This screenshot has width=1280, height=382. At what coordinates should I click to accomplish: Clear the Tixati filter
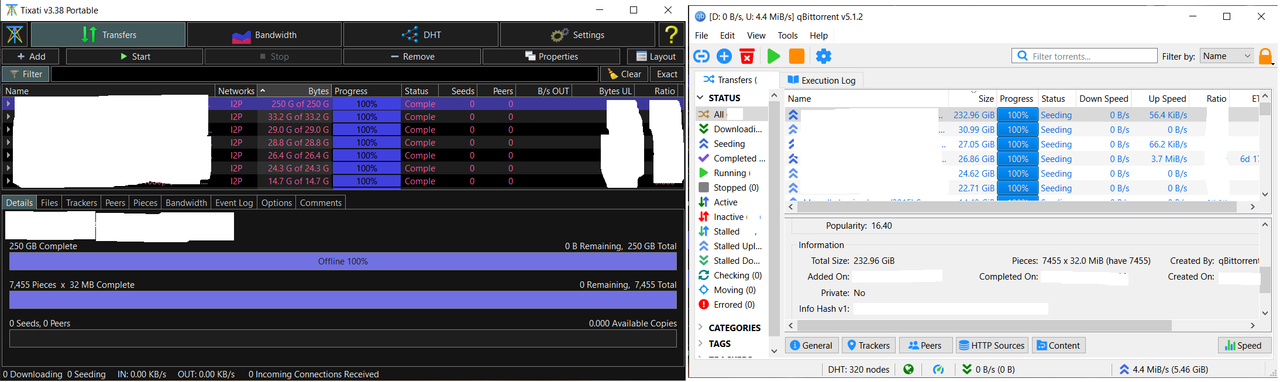[x=624, y=74]
